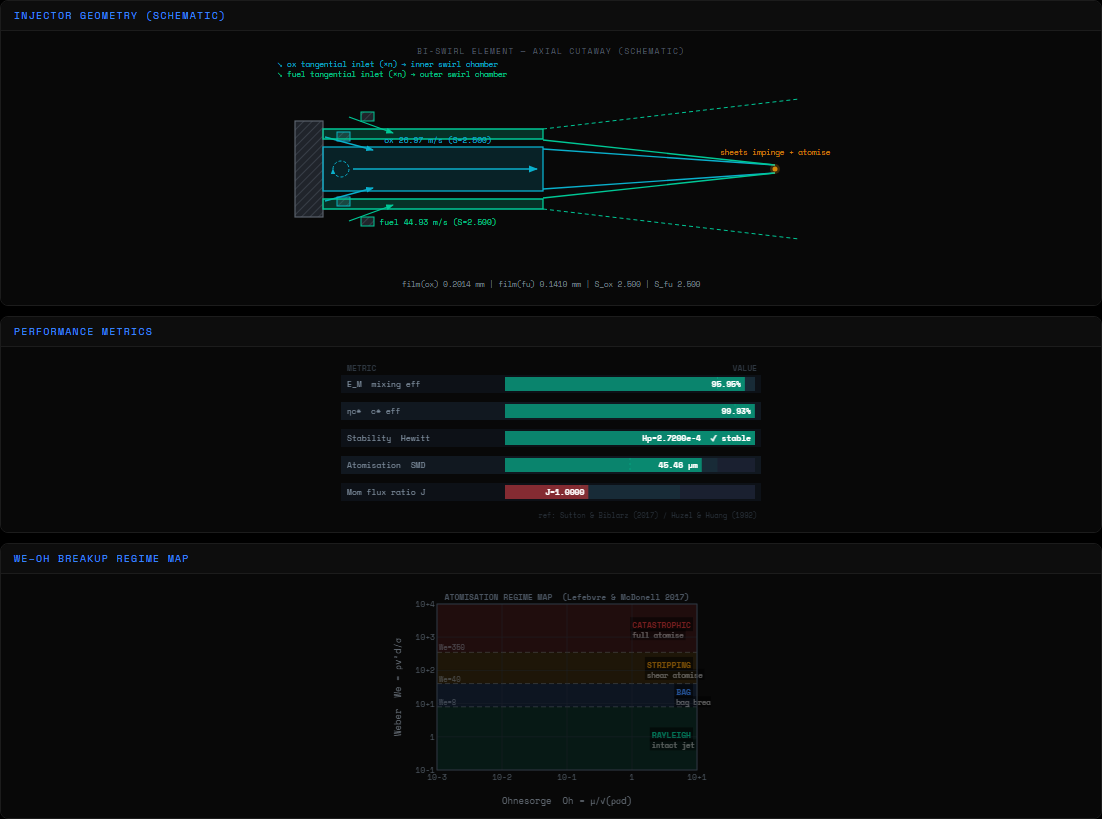Click the Weber y-axis title
Image resolution: width=1102 pixels, height=819 pixels.
click(x=398, y=687)
